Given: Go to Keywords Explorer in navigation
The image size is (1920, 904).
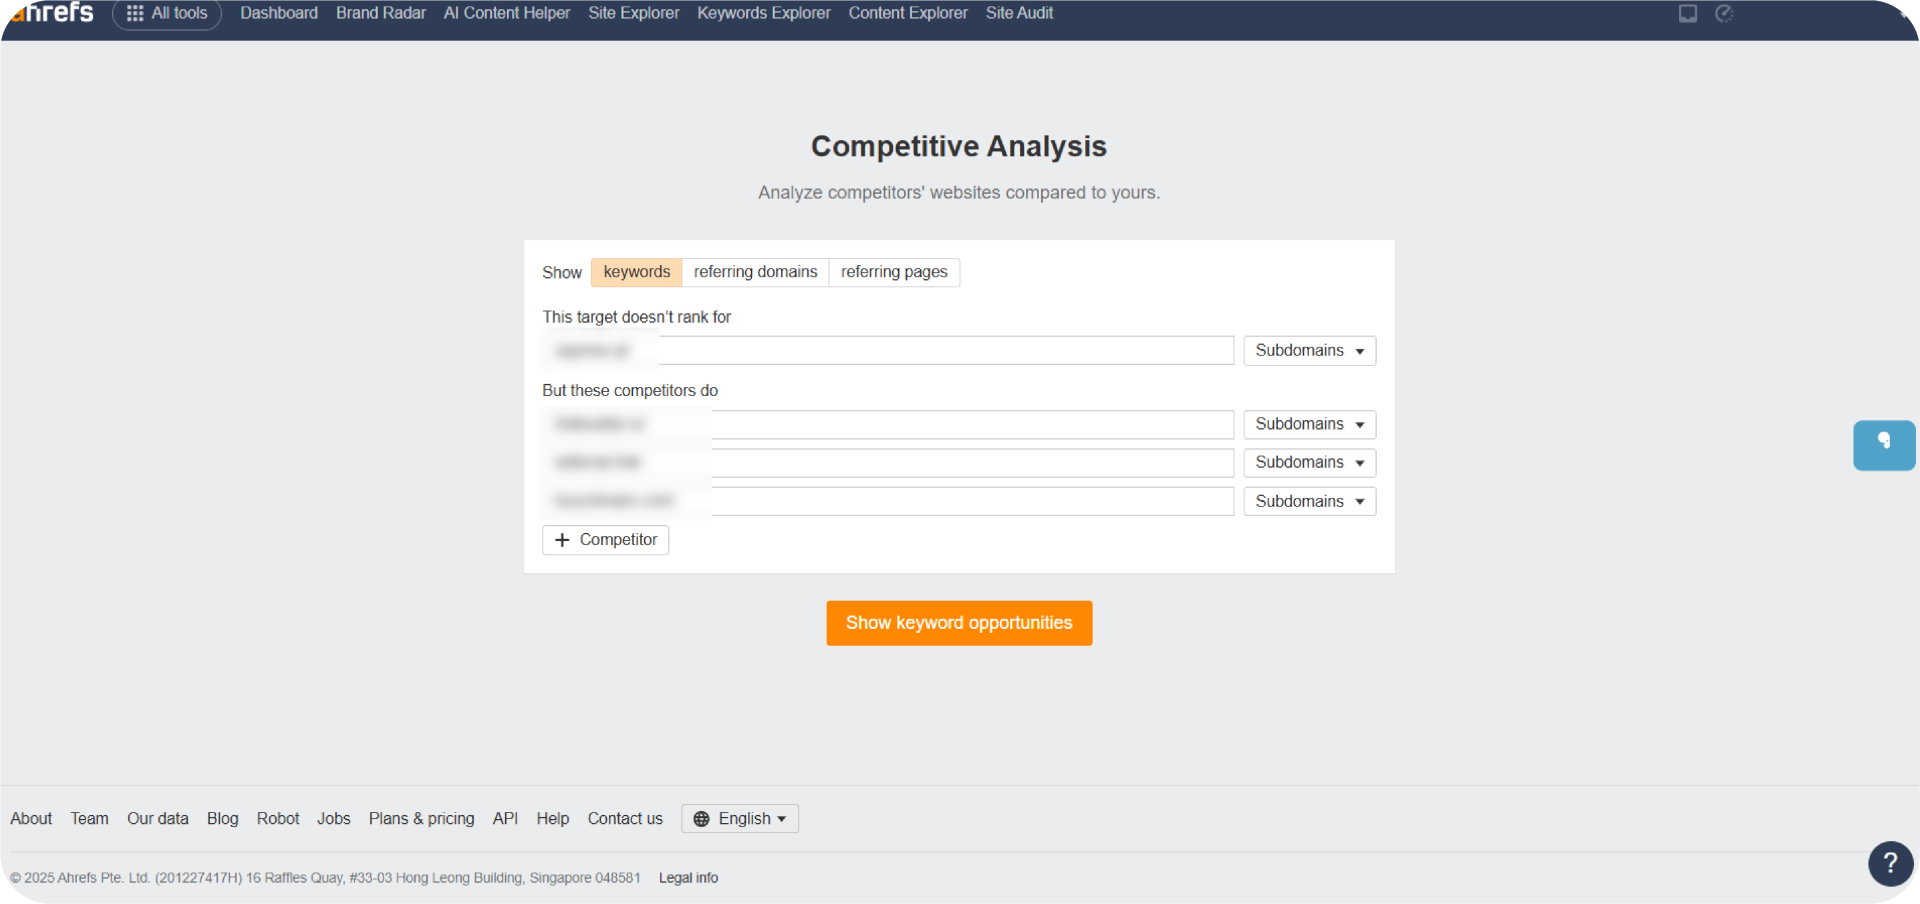Looking at the screenshot, I should [763, 13].
